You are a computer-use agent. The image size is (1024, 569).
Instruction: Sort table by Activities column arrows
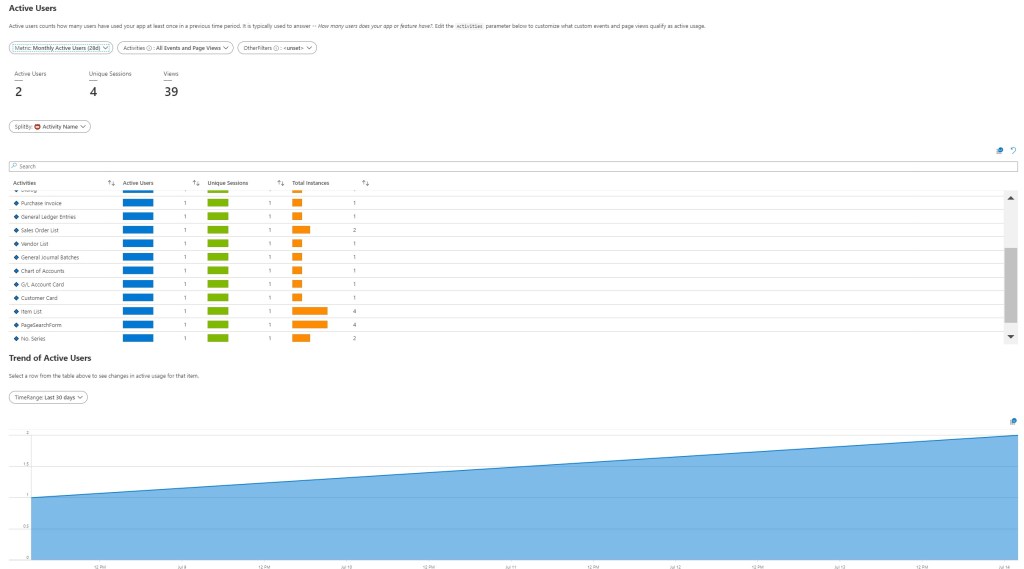coord(111,183)
